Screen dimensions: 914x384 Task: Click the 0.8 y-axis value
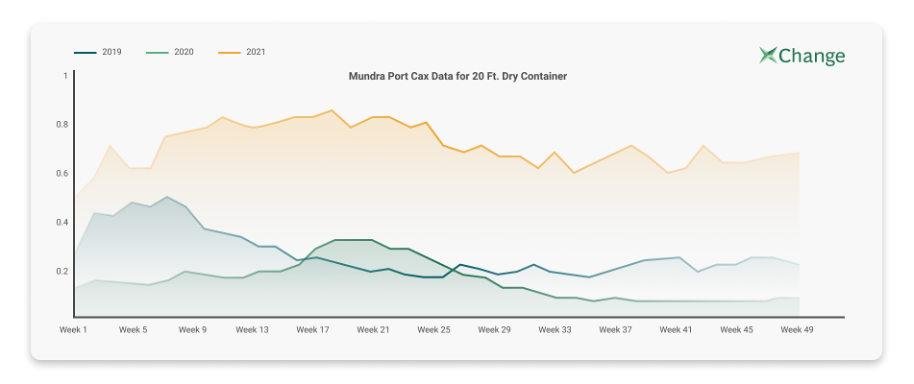(63, 125)
